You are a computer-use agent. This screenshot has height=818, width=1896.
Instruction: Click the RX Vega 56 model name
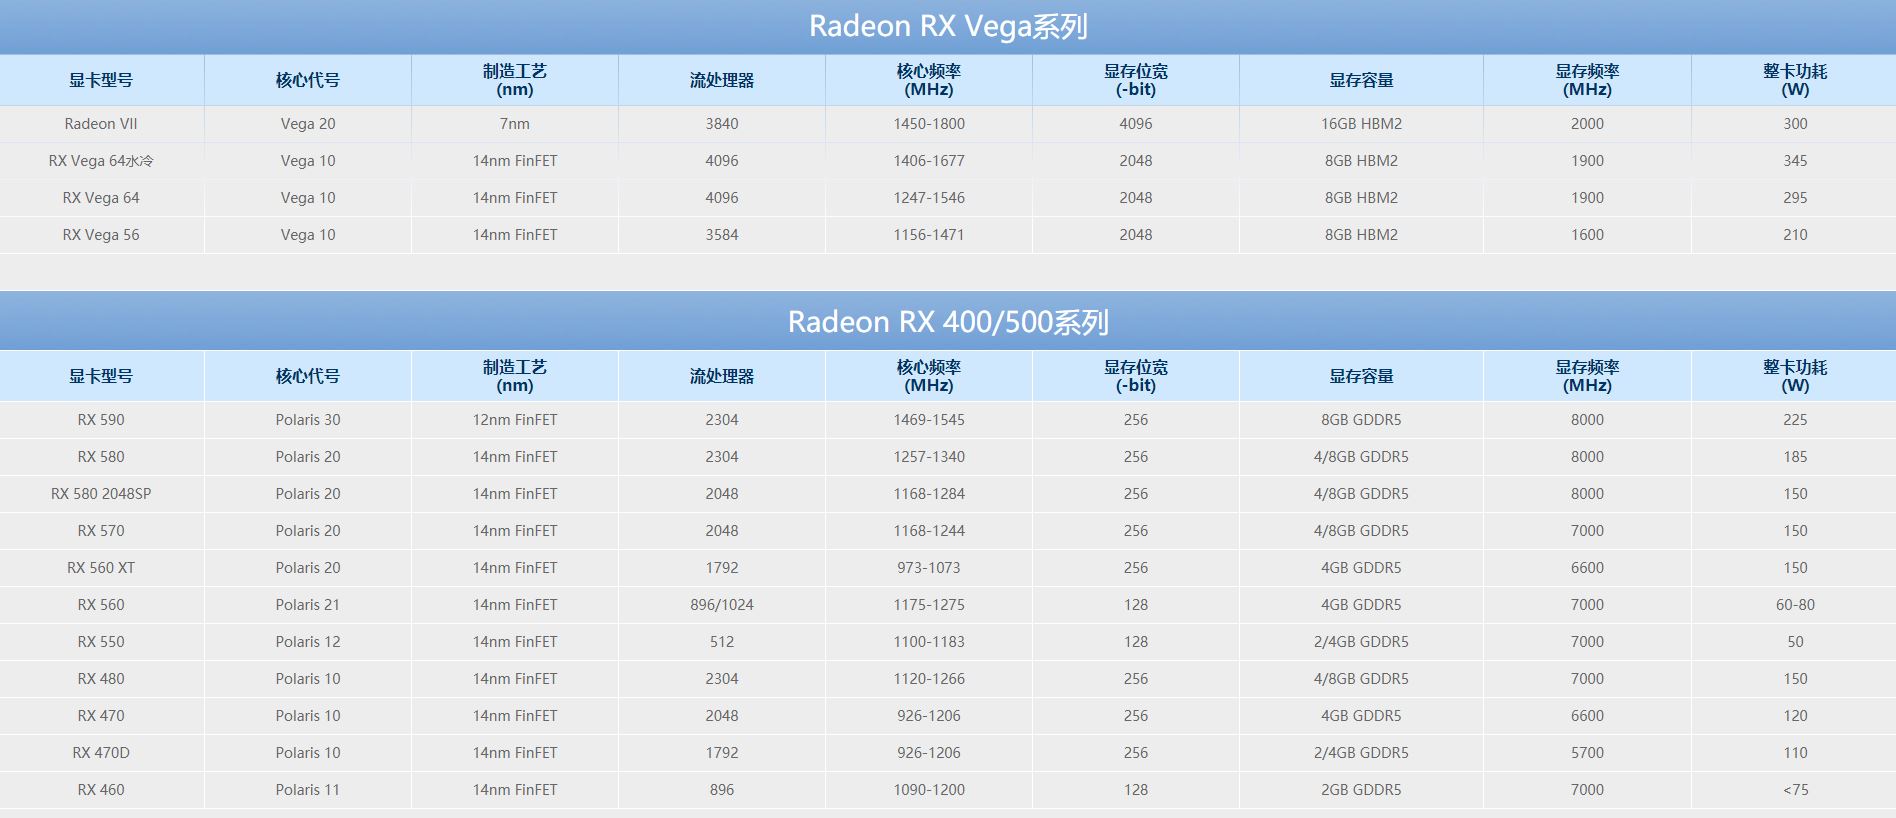click(x=101, y=235)
